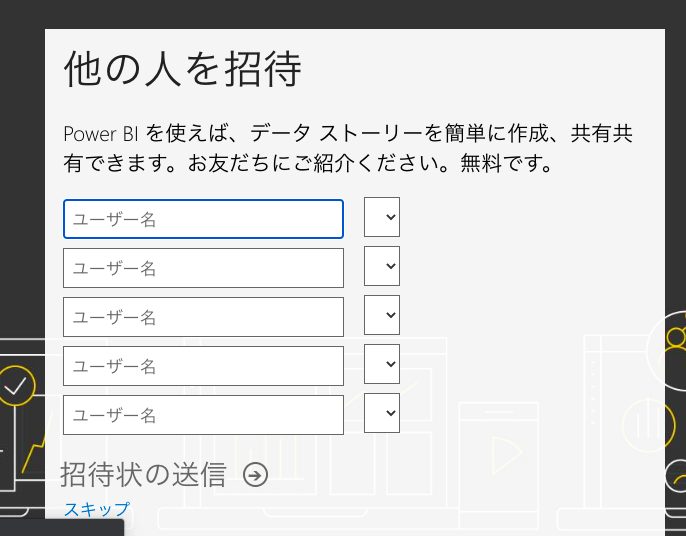Click the fourth ユーザー名 input field
The image size is (686, 536).
[203, 366]
